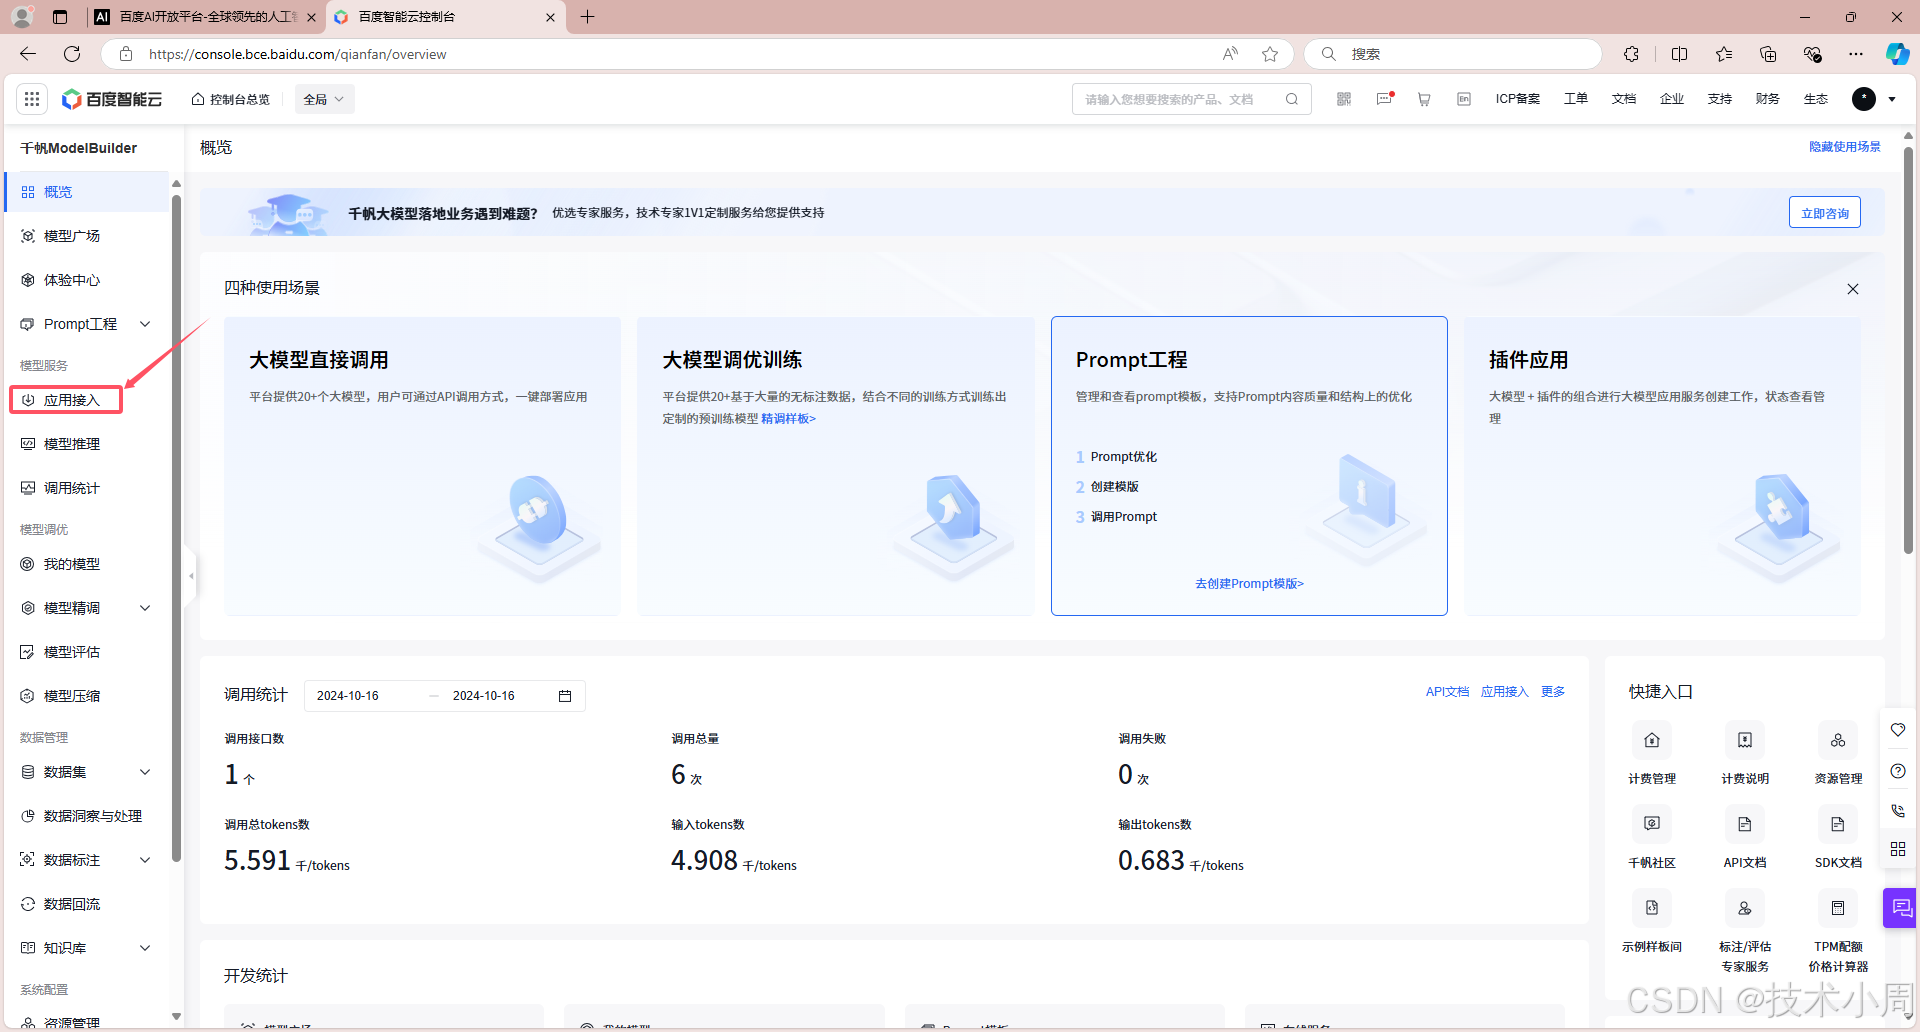Viewport: 1920px width, 1032px height.
Task: Click the floating favorites heart icon
Action: [x=1898, y=730]
